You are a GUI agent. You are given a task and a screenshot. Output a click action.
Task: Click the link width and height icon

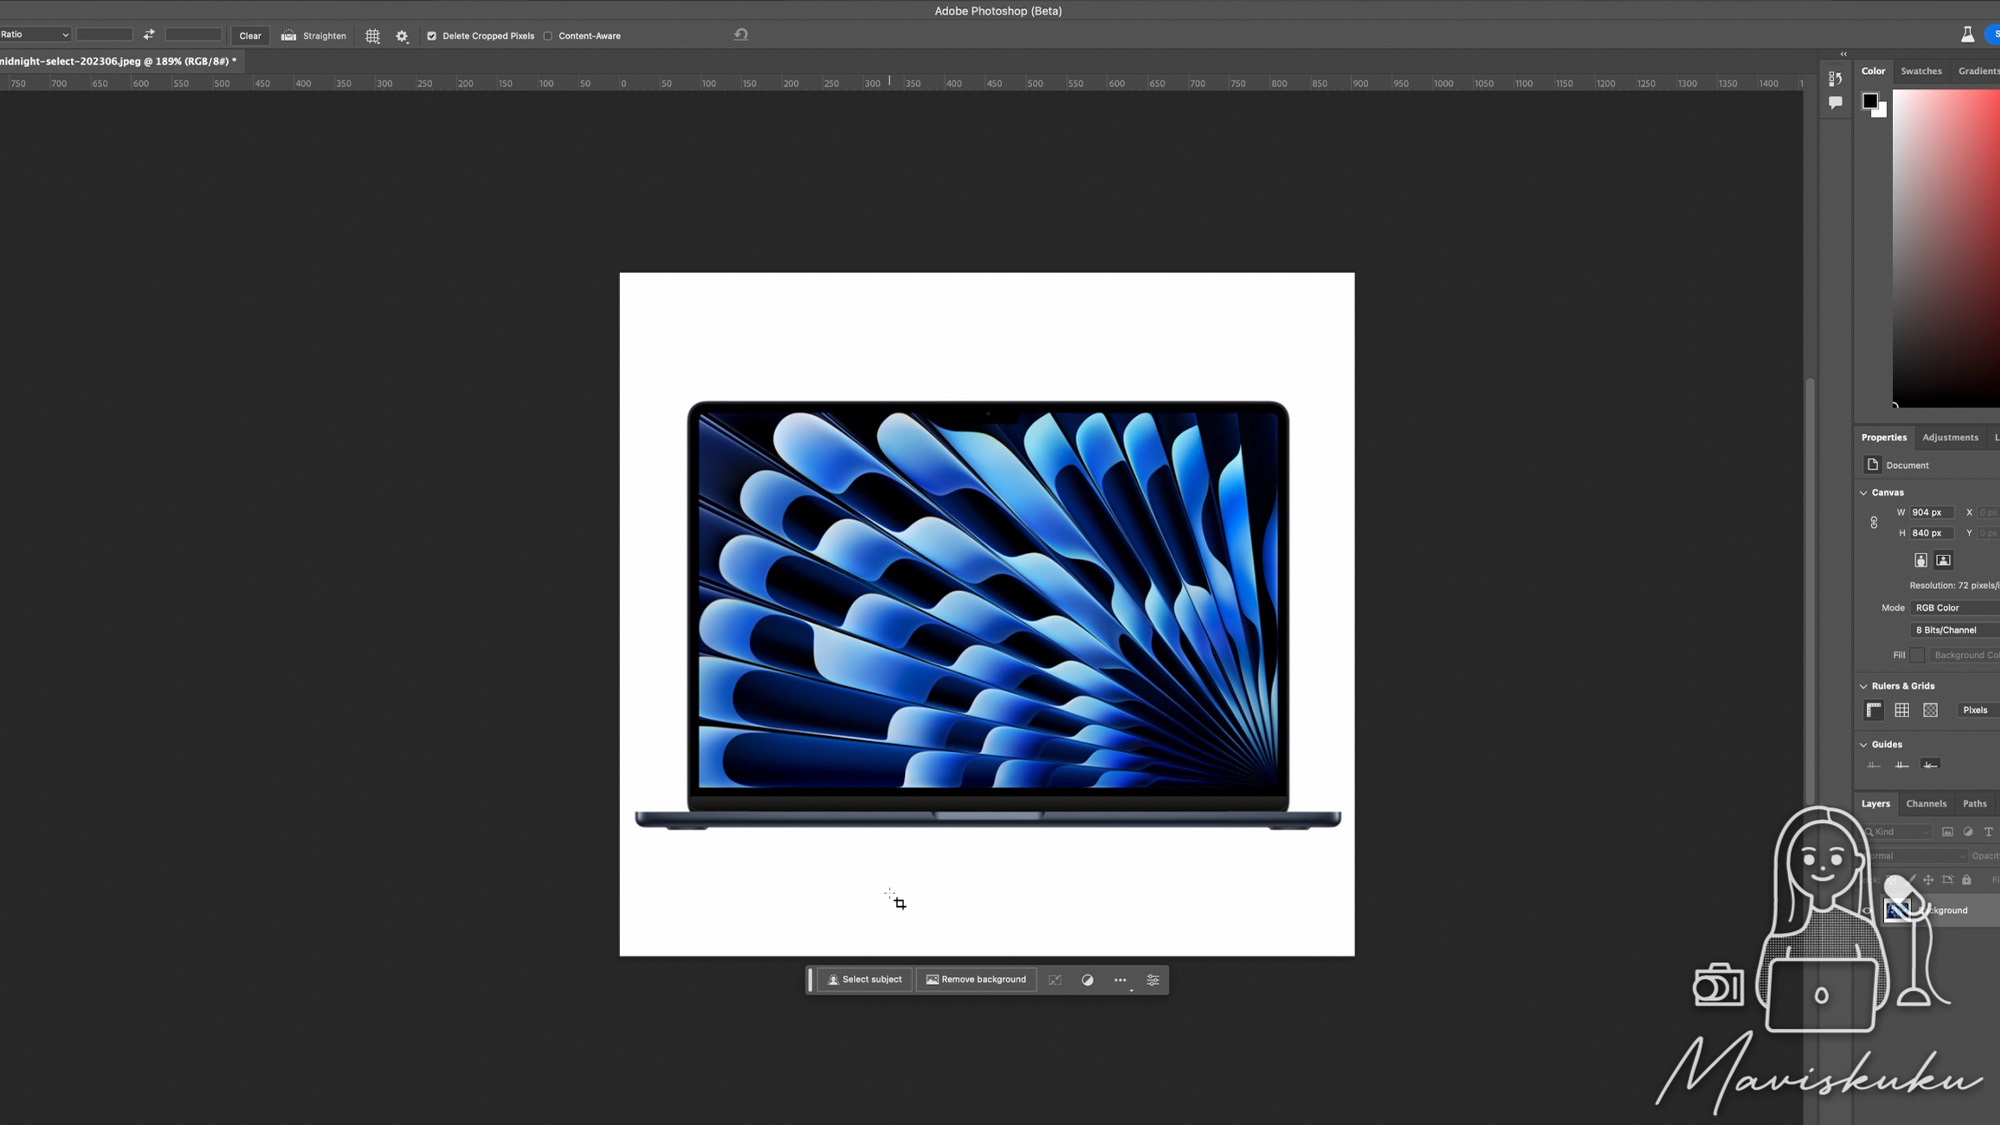pyautogui.click(x=1874, y=523)
